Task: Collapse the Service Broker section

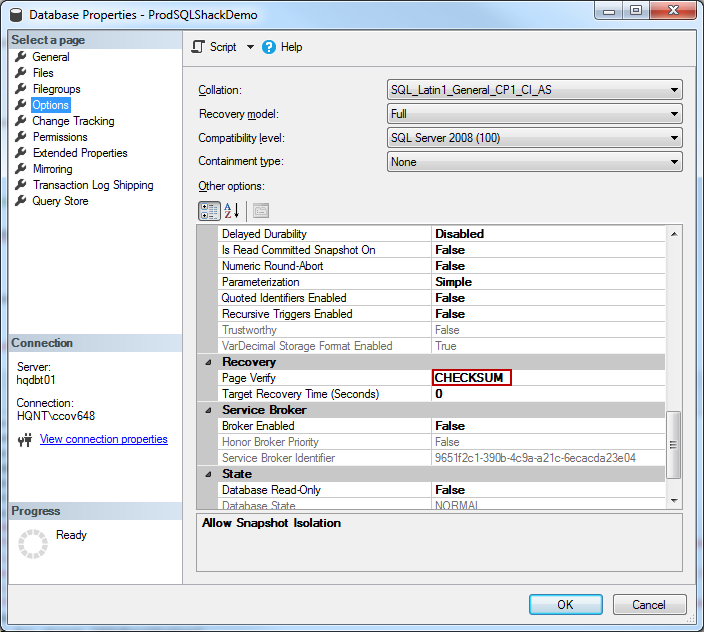Action: coord(209,410)
